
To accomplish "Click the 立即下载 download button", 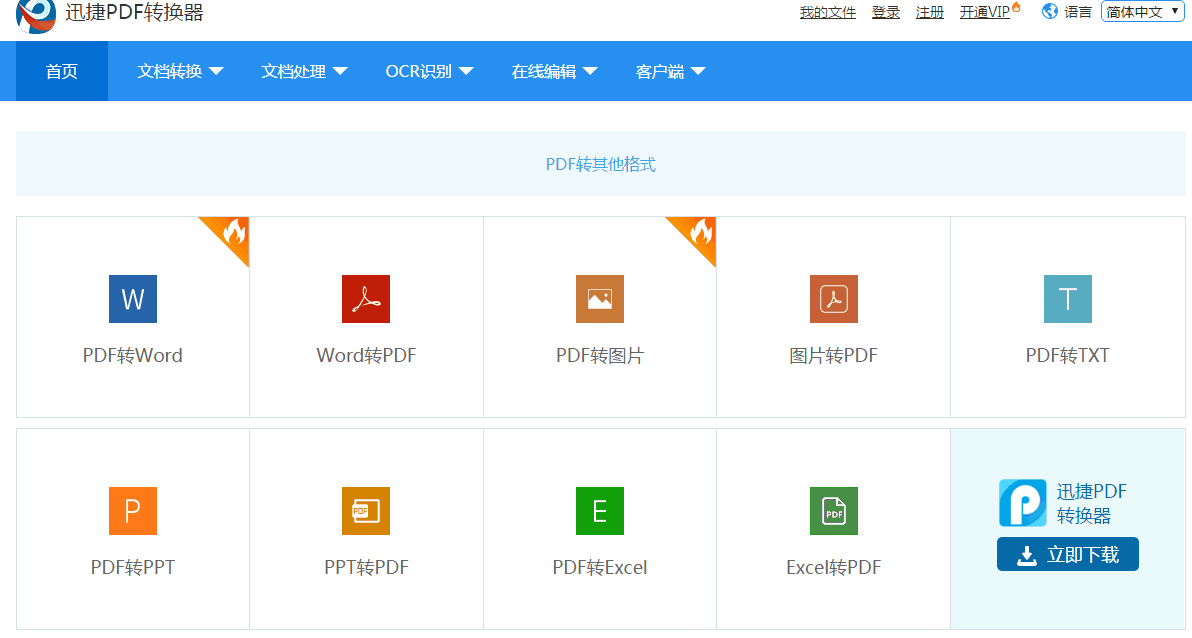I will click(1067, 555).
